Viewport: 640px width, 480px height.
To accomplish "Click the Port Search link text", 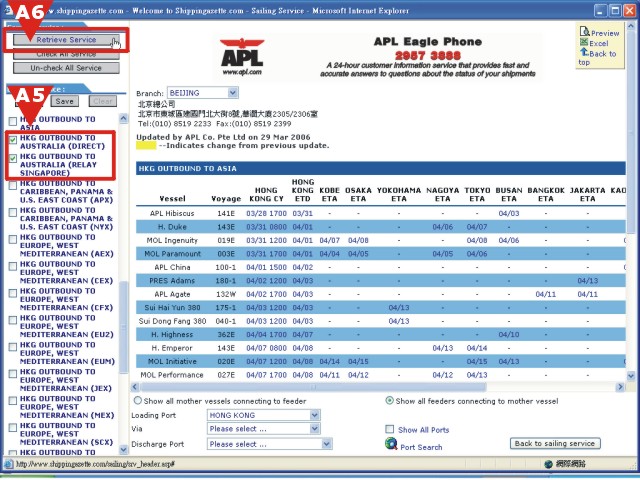I will (x=421, y=447).
